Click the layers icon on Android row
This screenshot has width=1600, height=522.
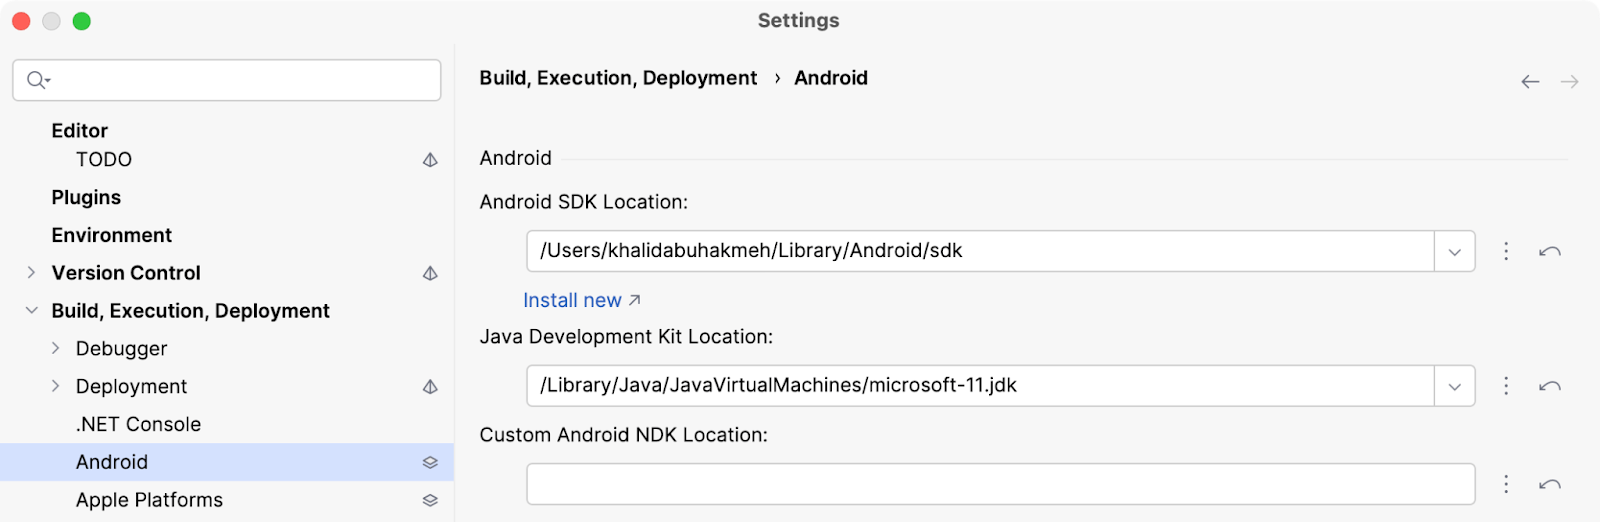click(430, 462)
